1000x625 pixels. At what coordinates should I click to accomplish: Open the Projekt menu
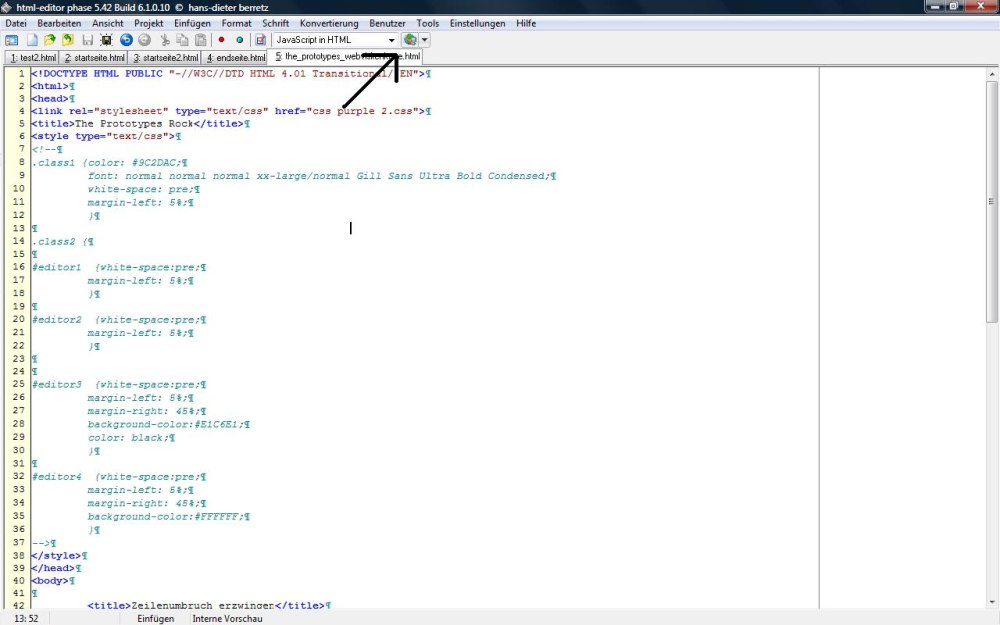tap(149, 24)
